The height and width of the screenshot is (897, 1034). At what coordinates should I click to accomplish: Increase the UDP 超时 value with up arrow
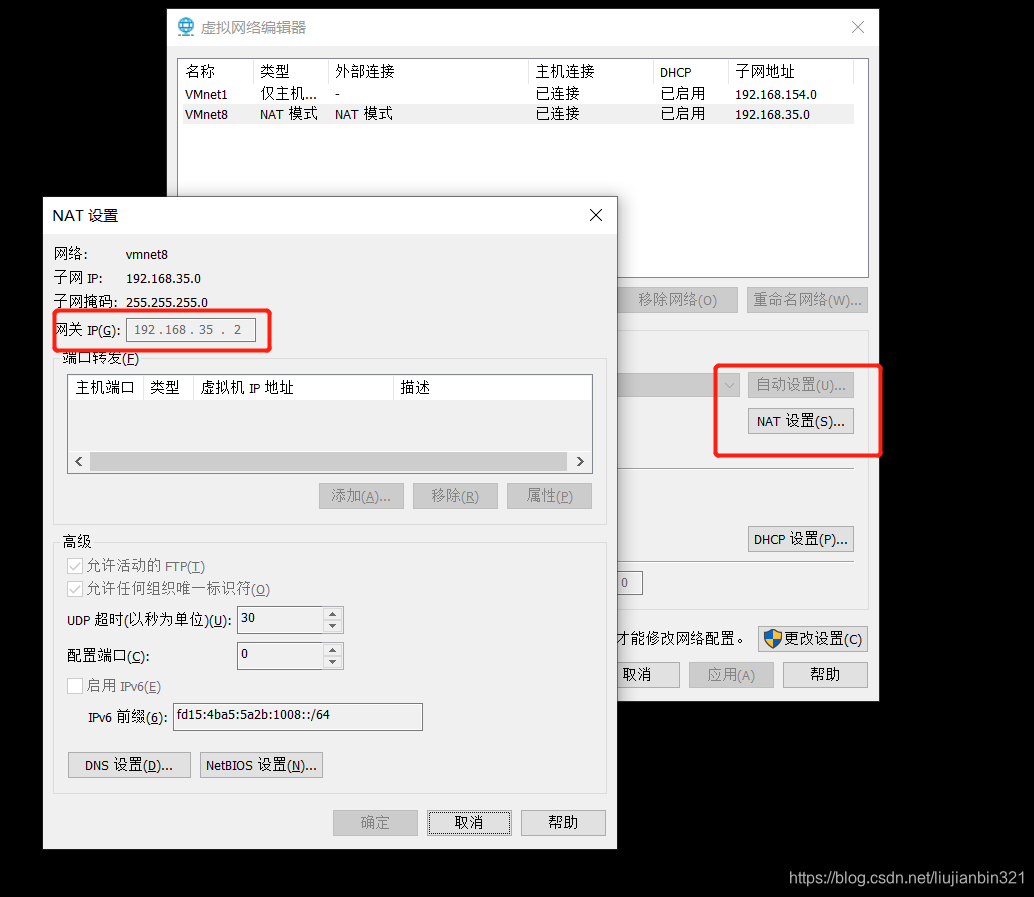click(x=333, y=614)
